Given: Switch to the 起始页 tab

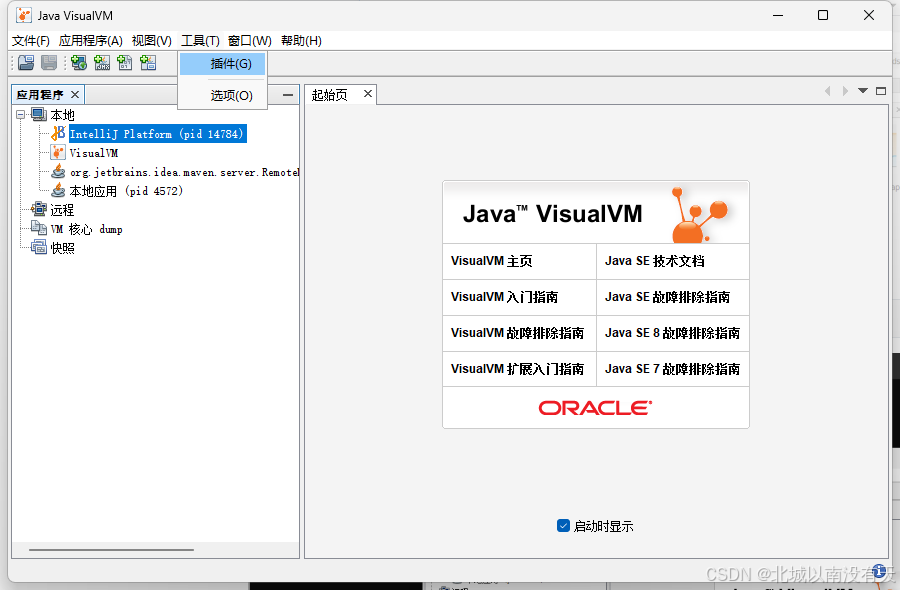Looking at the screenshot, I should (x=329, y=95).
